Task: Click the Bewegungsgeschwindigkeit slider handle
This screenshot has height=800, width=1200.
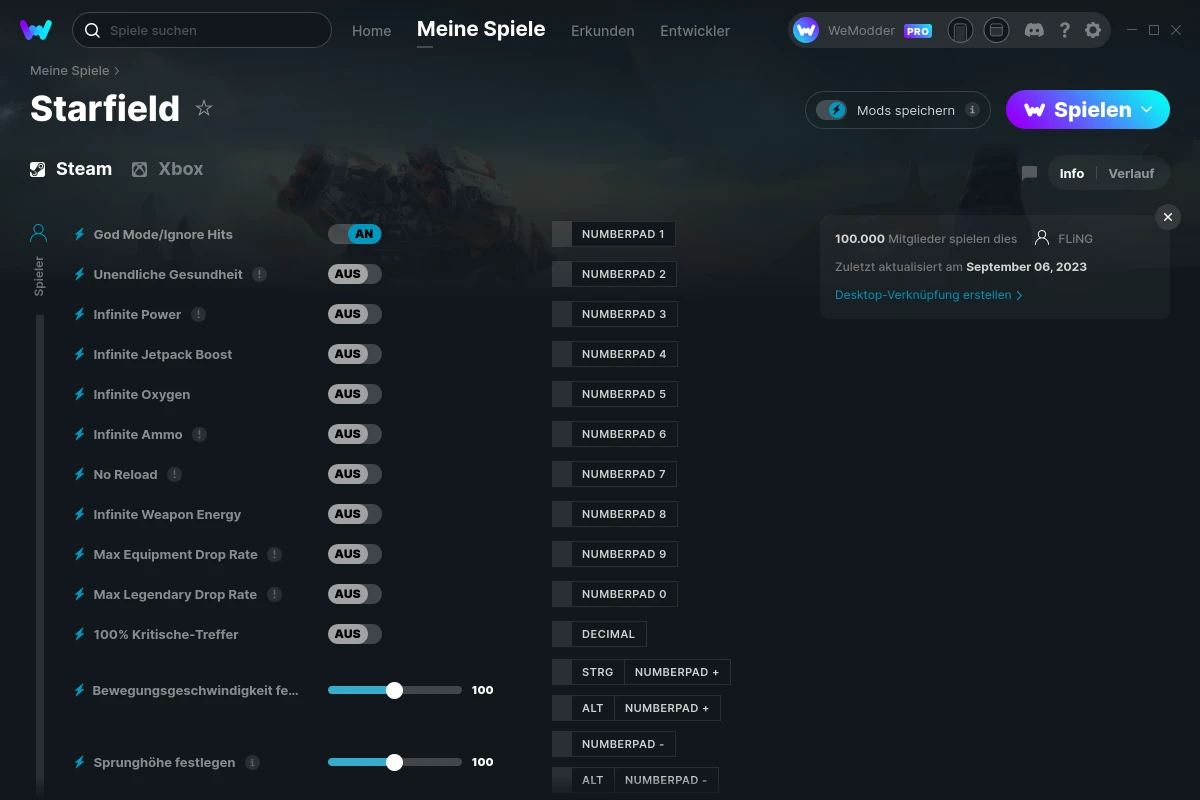Action: pyautogui.click(x=394, y=690)
